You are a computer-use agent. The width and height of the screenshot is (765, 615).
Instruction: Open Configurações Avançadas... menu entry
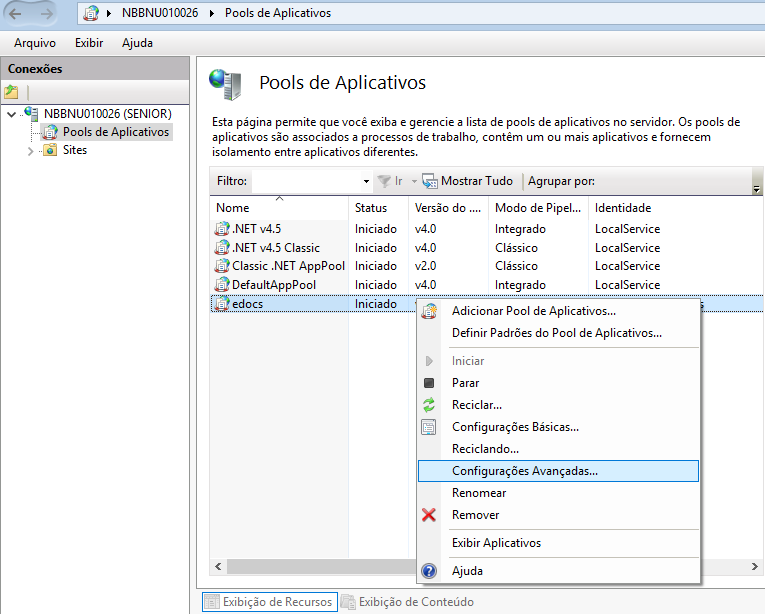tap(559, 471)
